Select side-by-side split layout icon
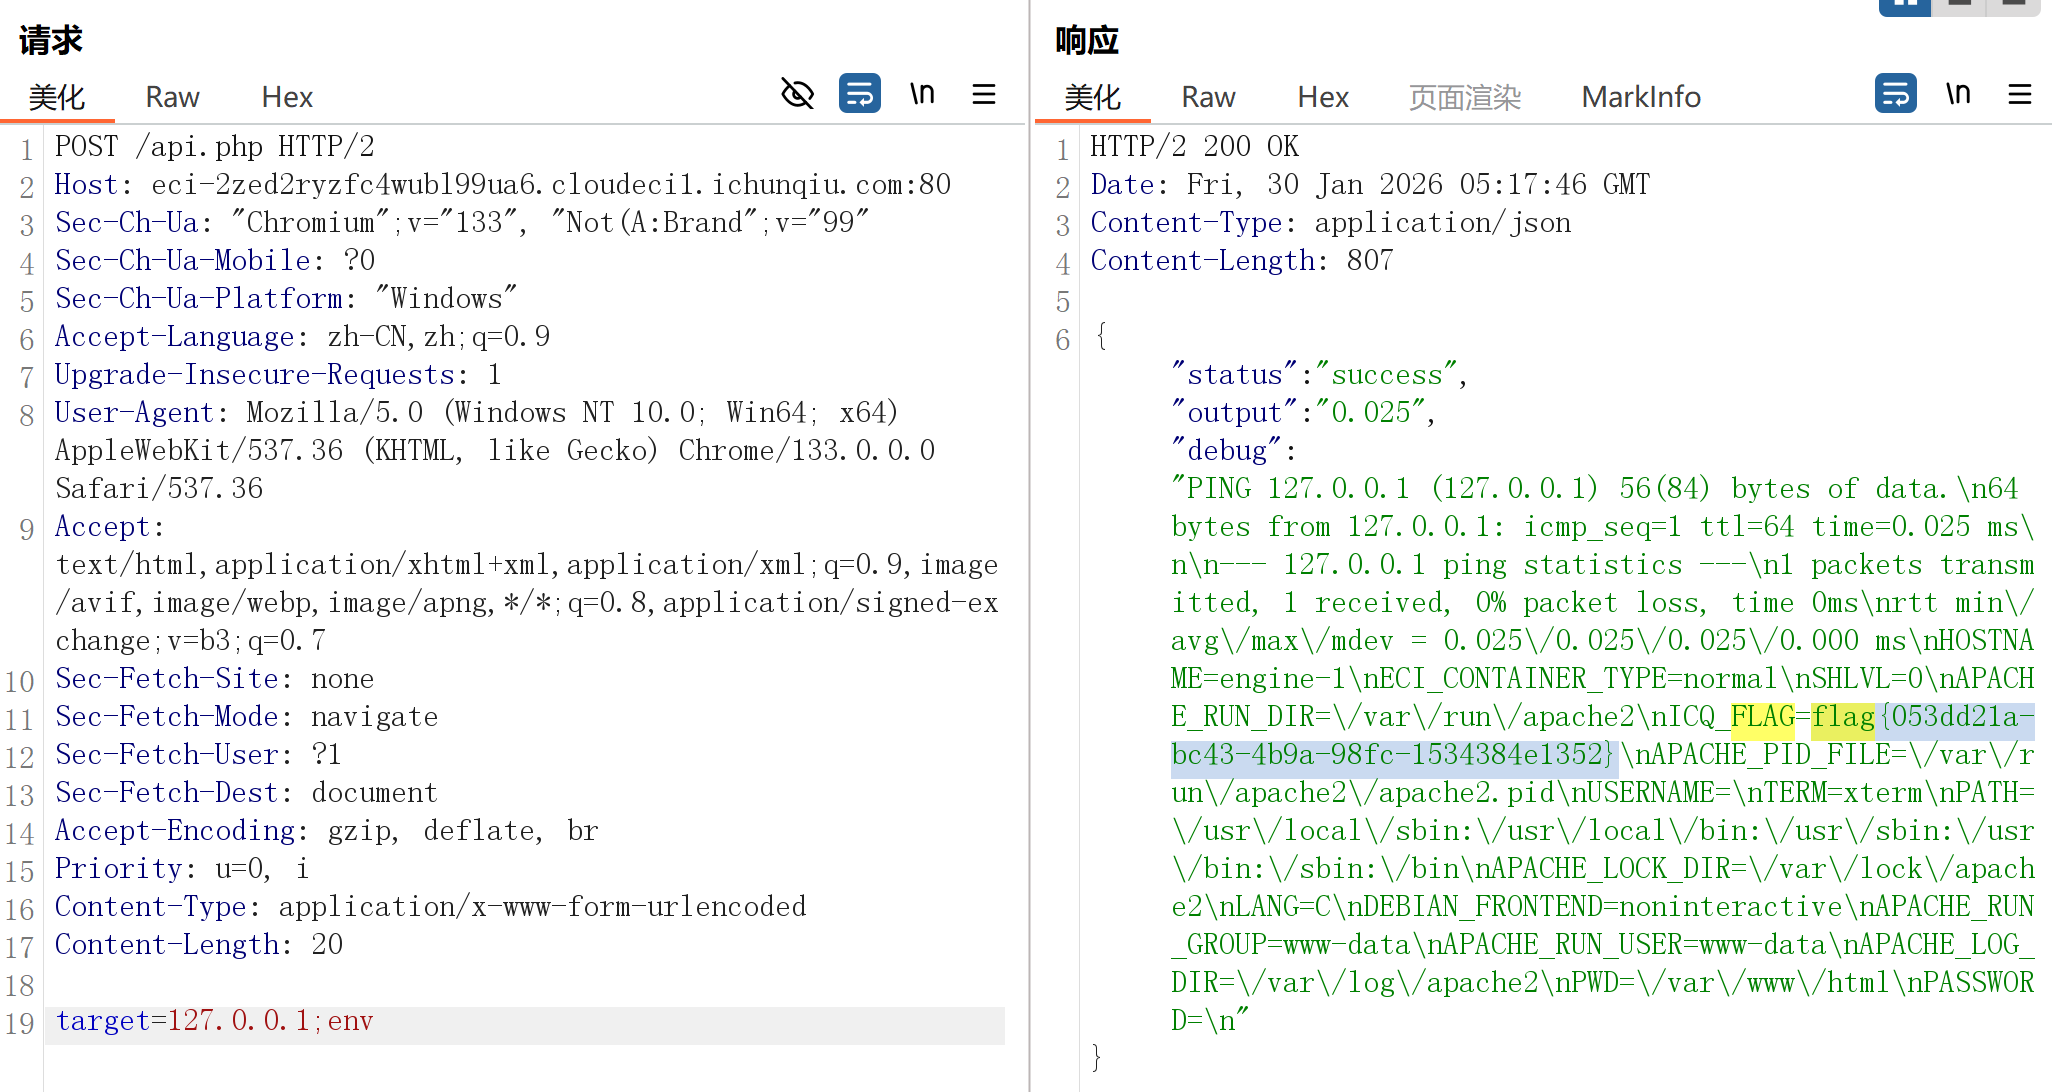 1904,6
